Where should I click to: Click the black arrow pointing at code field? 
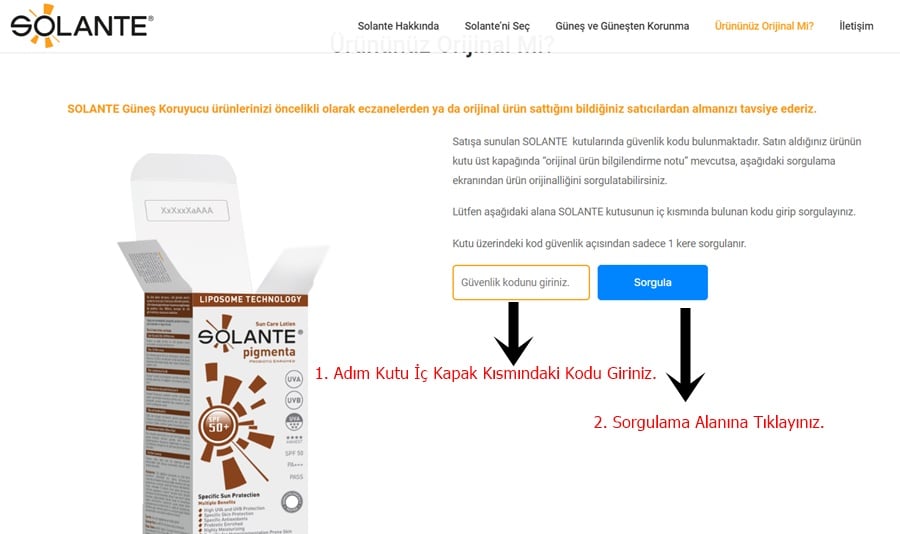pyautogui.click(x=513, y=334)
